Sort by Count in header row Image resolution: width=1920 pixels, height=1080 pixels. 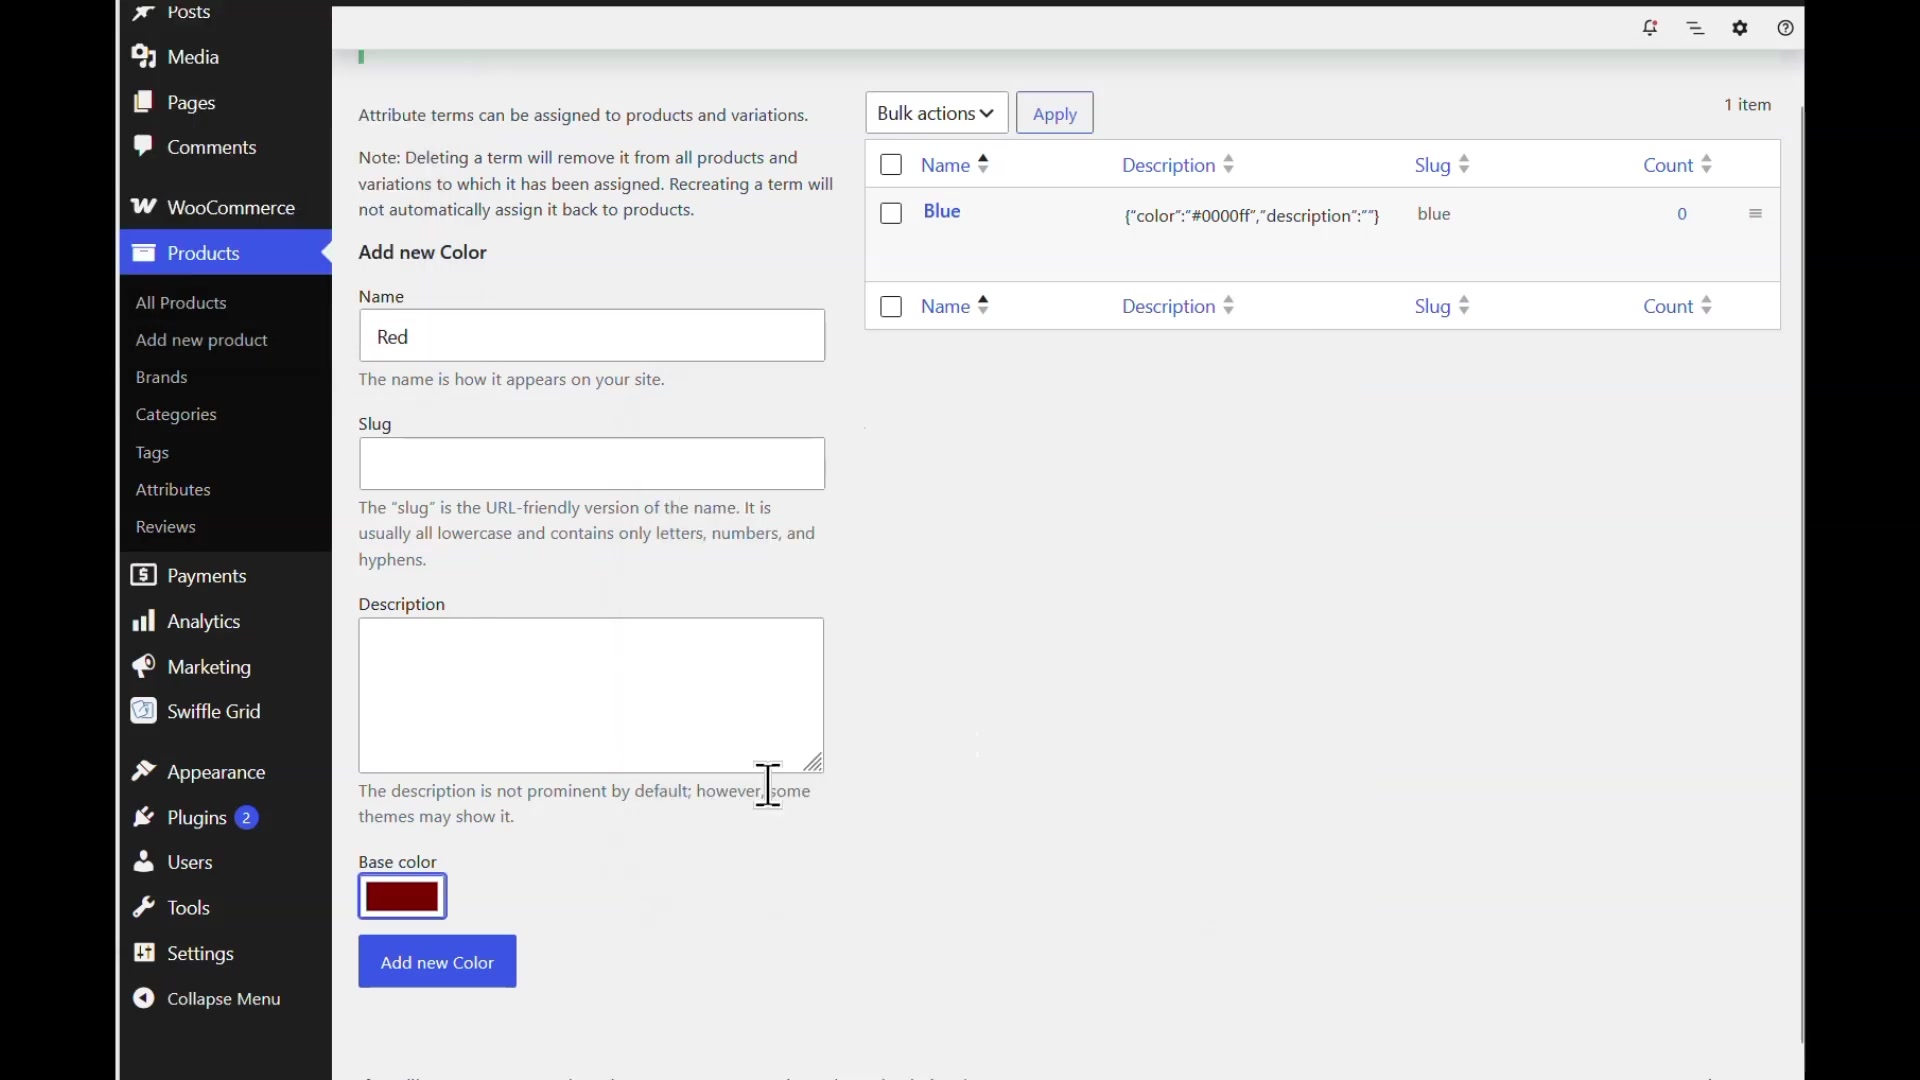[1678, 165]
